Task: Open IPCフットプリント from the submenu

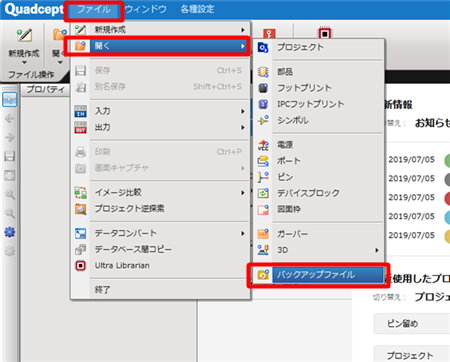Action: pos(319,104)
